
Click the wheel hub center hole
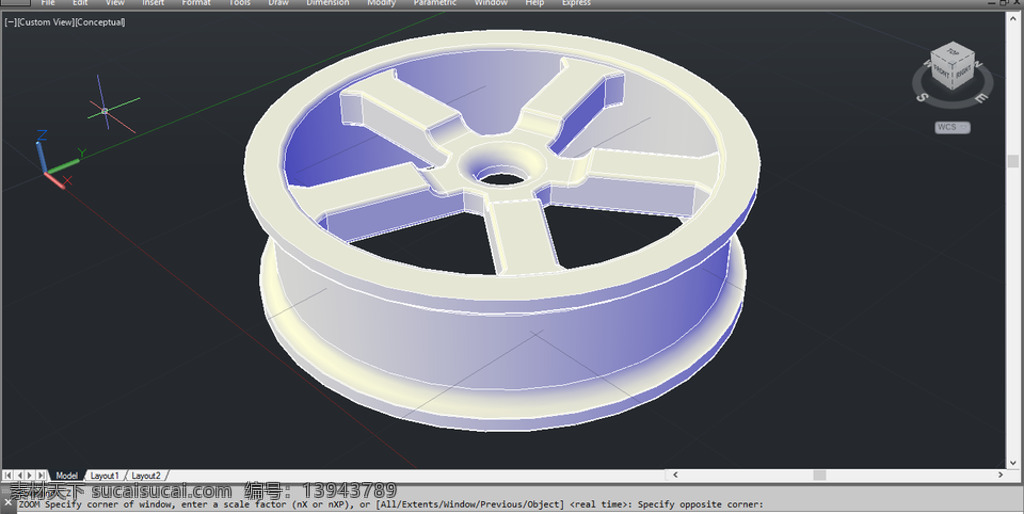(x=502, y=178)
